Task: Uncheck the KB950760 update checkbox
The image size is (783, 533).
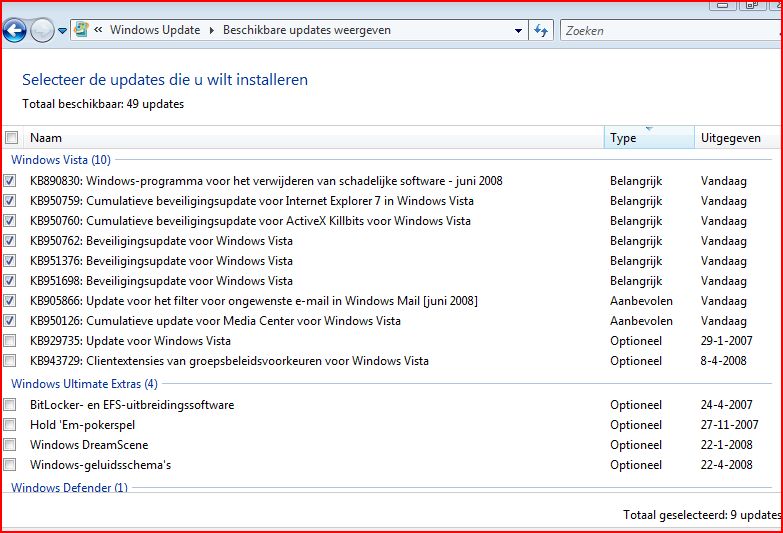Action: 10,220
